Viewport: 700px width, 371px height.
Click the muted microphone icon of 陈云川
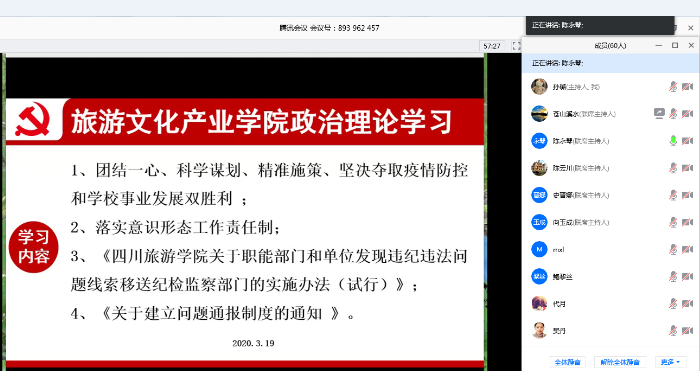tap(673, 168)
